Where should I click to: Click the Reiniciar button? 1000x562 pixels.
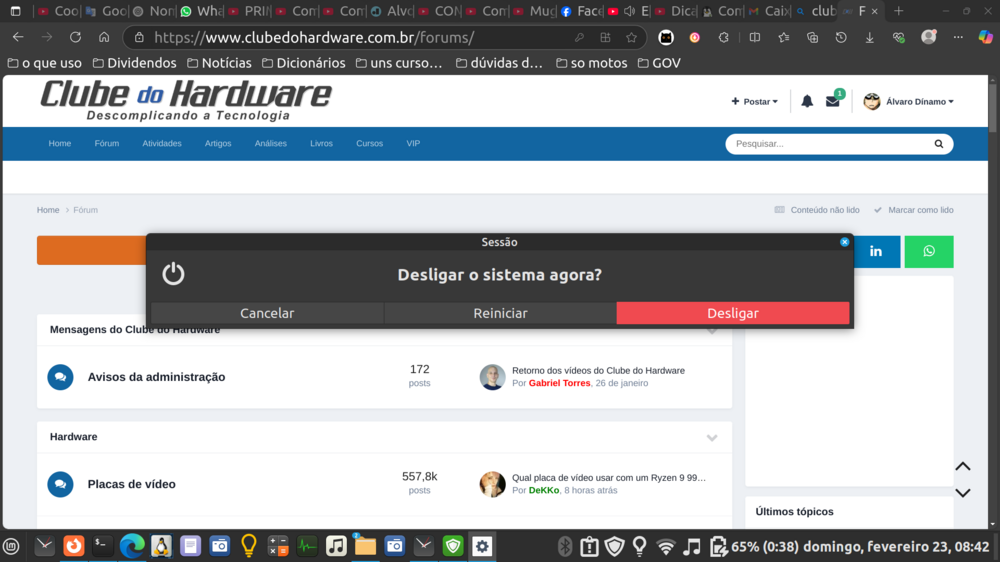coord(500,313)
